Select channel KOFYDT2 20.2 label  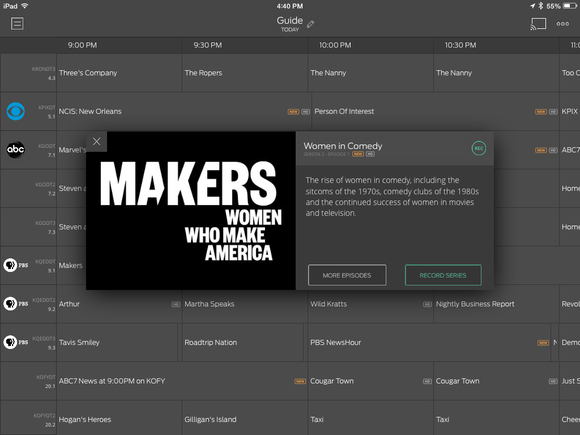point(44,420)
